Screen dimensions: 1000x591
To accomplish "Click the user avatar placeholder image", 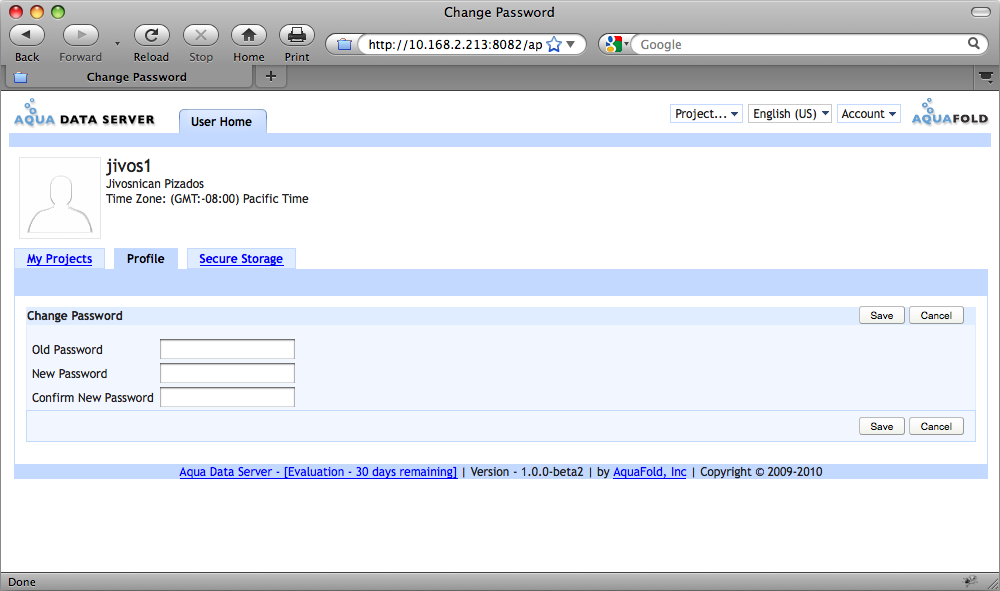I will (x=60, y=198).
